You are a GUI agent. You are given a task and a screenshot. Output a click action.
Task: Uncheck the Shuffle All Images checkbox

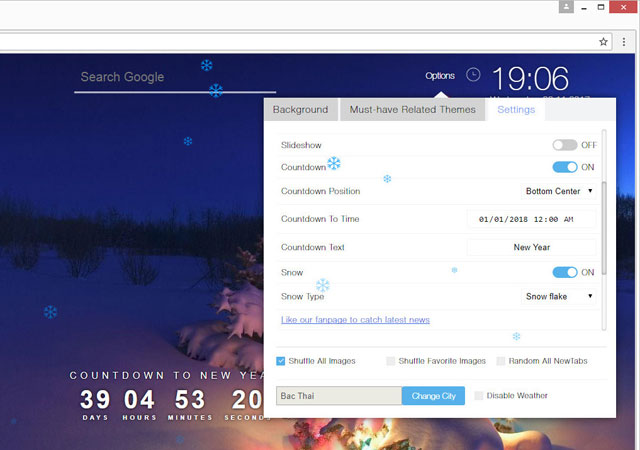pos(281,361)
